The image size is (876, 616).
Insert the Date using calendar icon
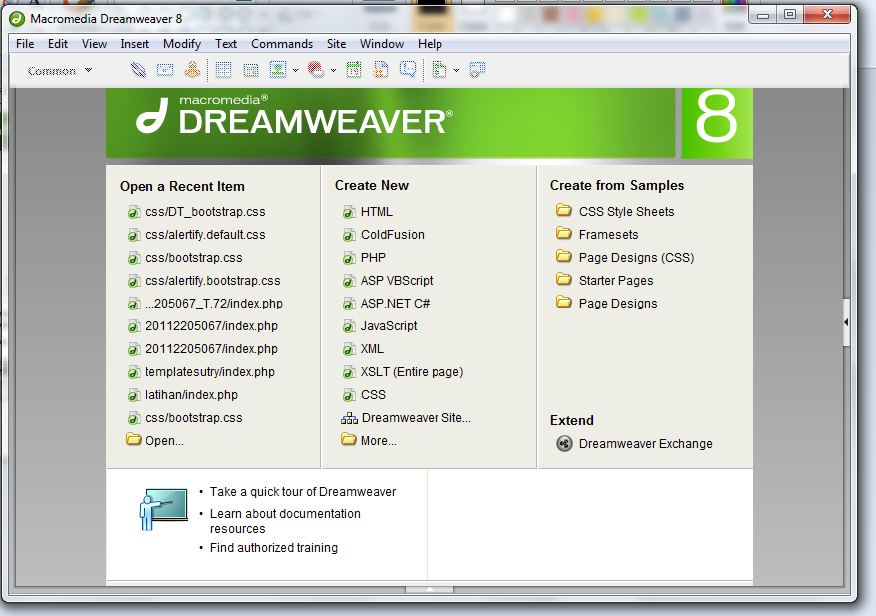click(354, 70)
